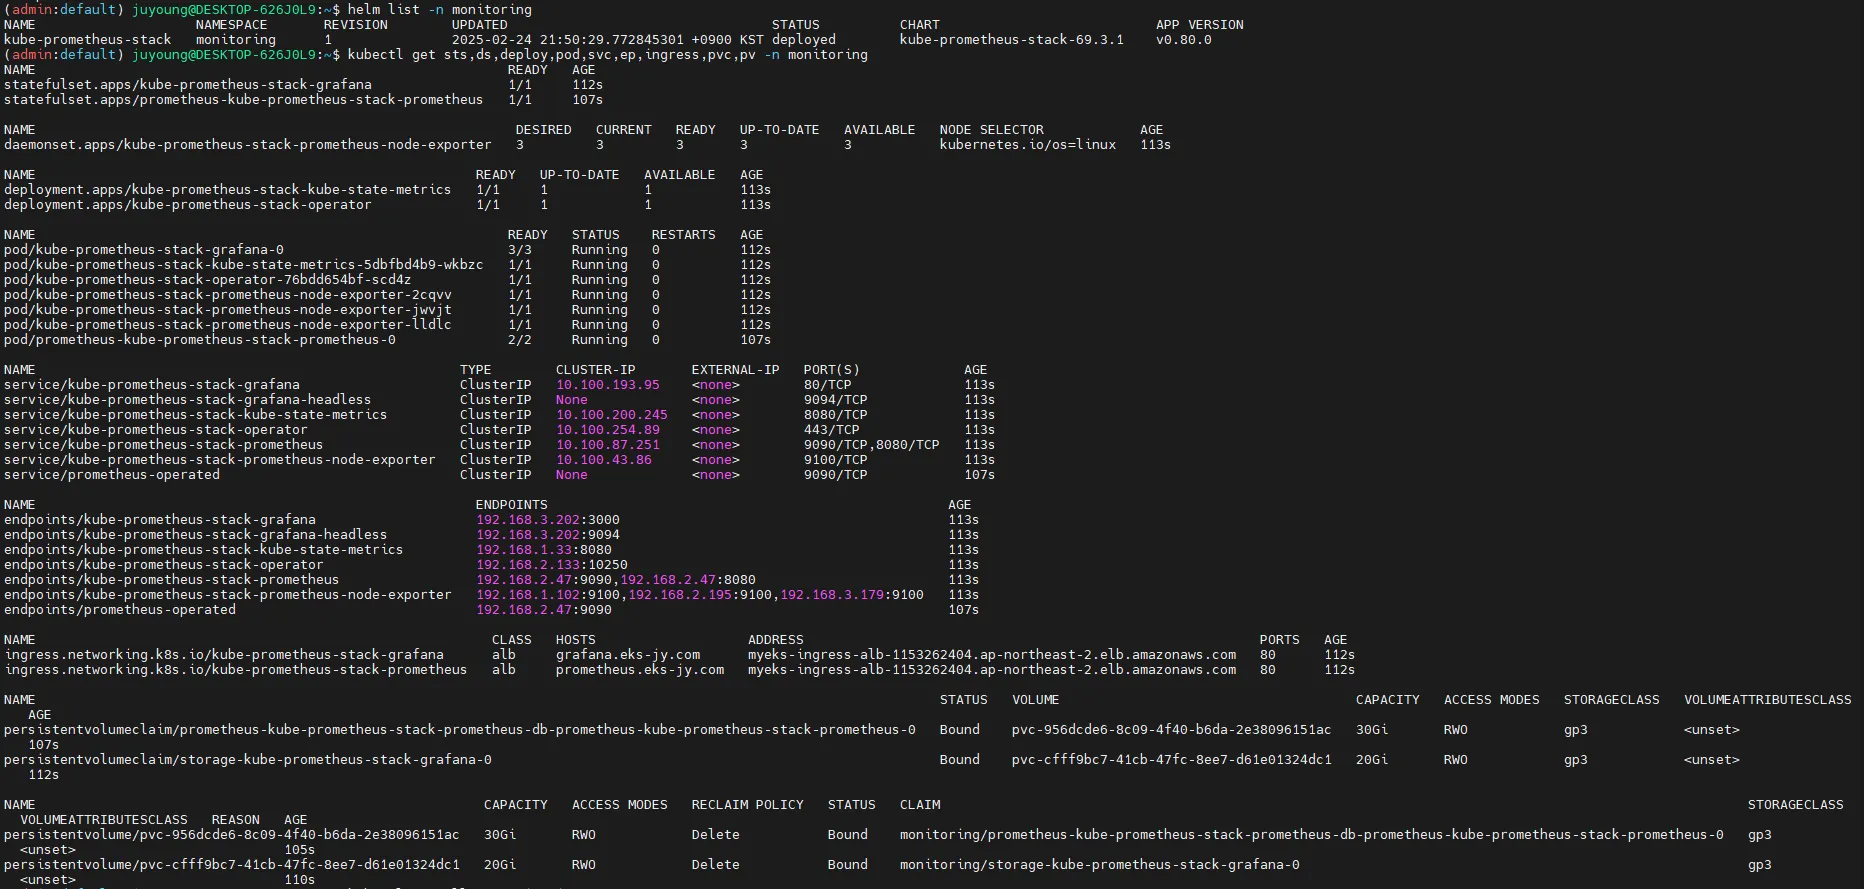
Task: Click host grafana.eks-jy.com
Action: pyautogui.click(x=628, y=655)
